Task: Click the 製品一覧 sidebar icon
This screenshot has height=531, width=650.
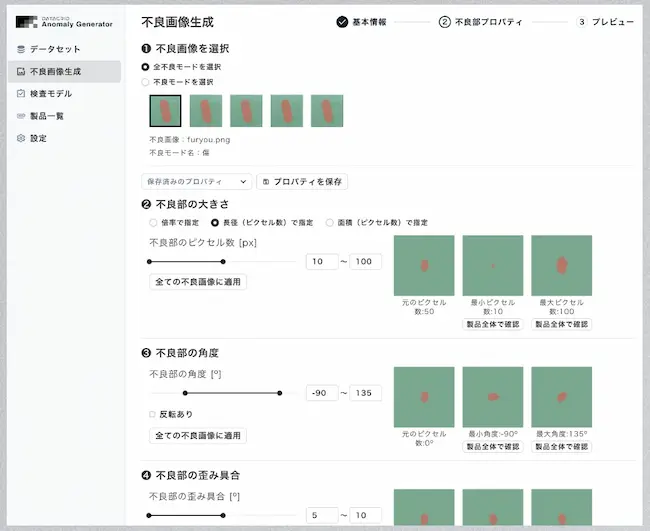Action: pos(21,116)
